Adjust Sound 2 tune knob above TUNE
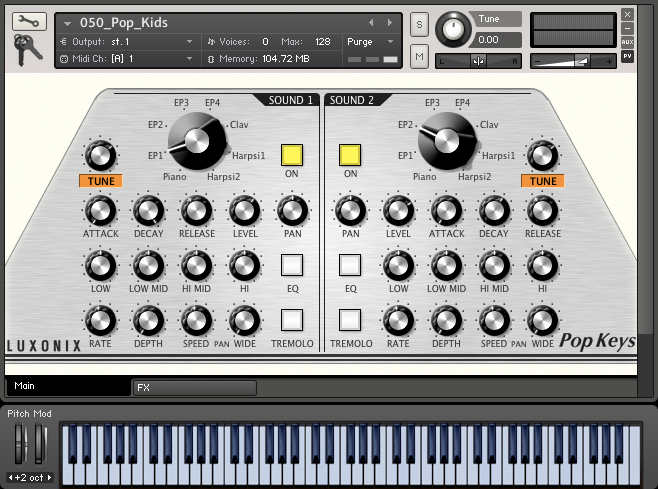The width and height of the screenshot is (658, 489). click(542, 156)
